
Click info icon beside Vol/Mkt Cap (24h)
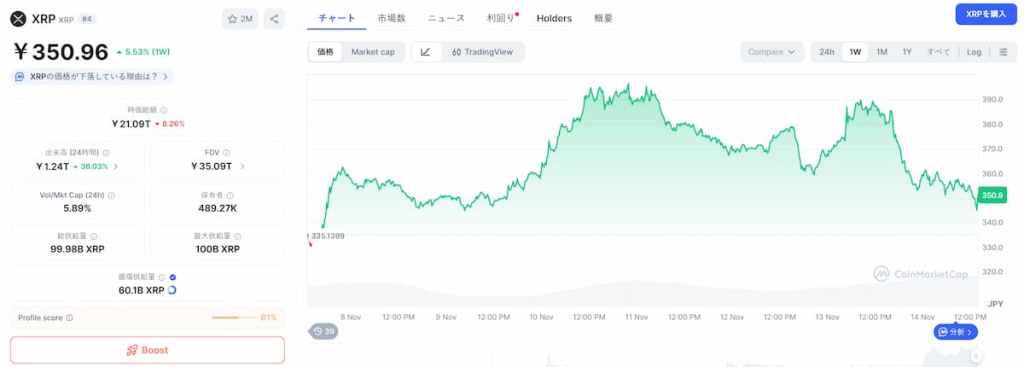point(111,195)
